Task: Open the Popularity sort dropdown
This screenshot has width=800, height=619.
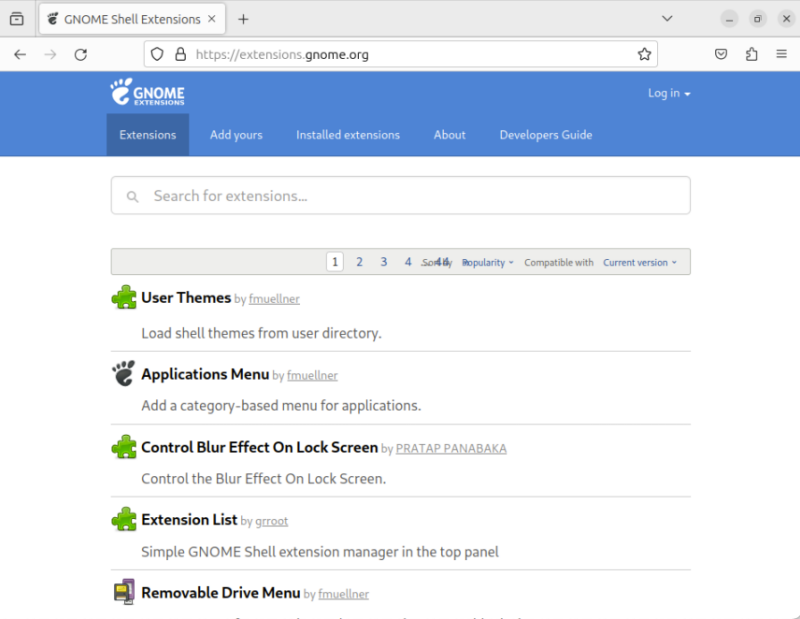Action: point(487,262)
